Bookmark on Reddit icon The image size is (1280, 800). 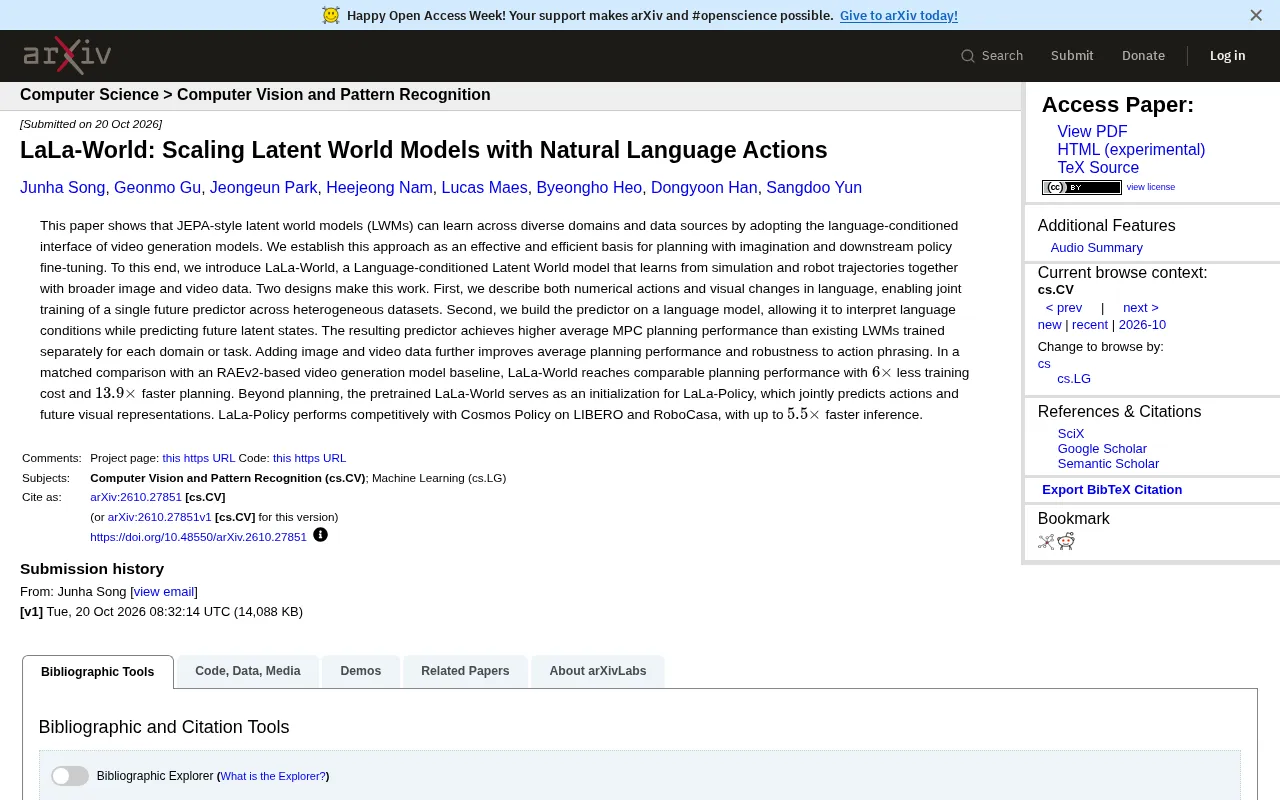1066,541
